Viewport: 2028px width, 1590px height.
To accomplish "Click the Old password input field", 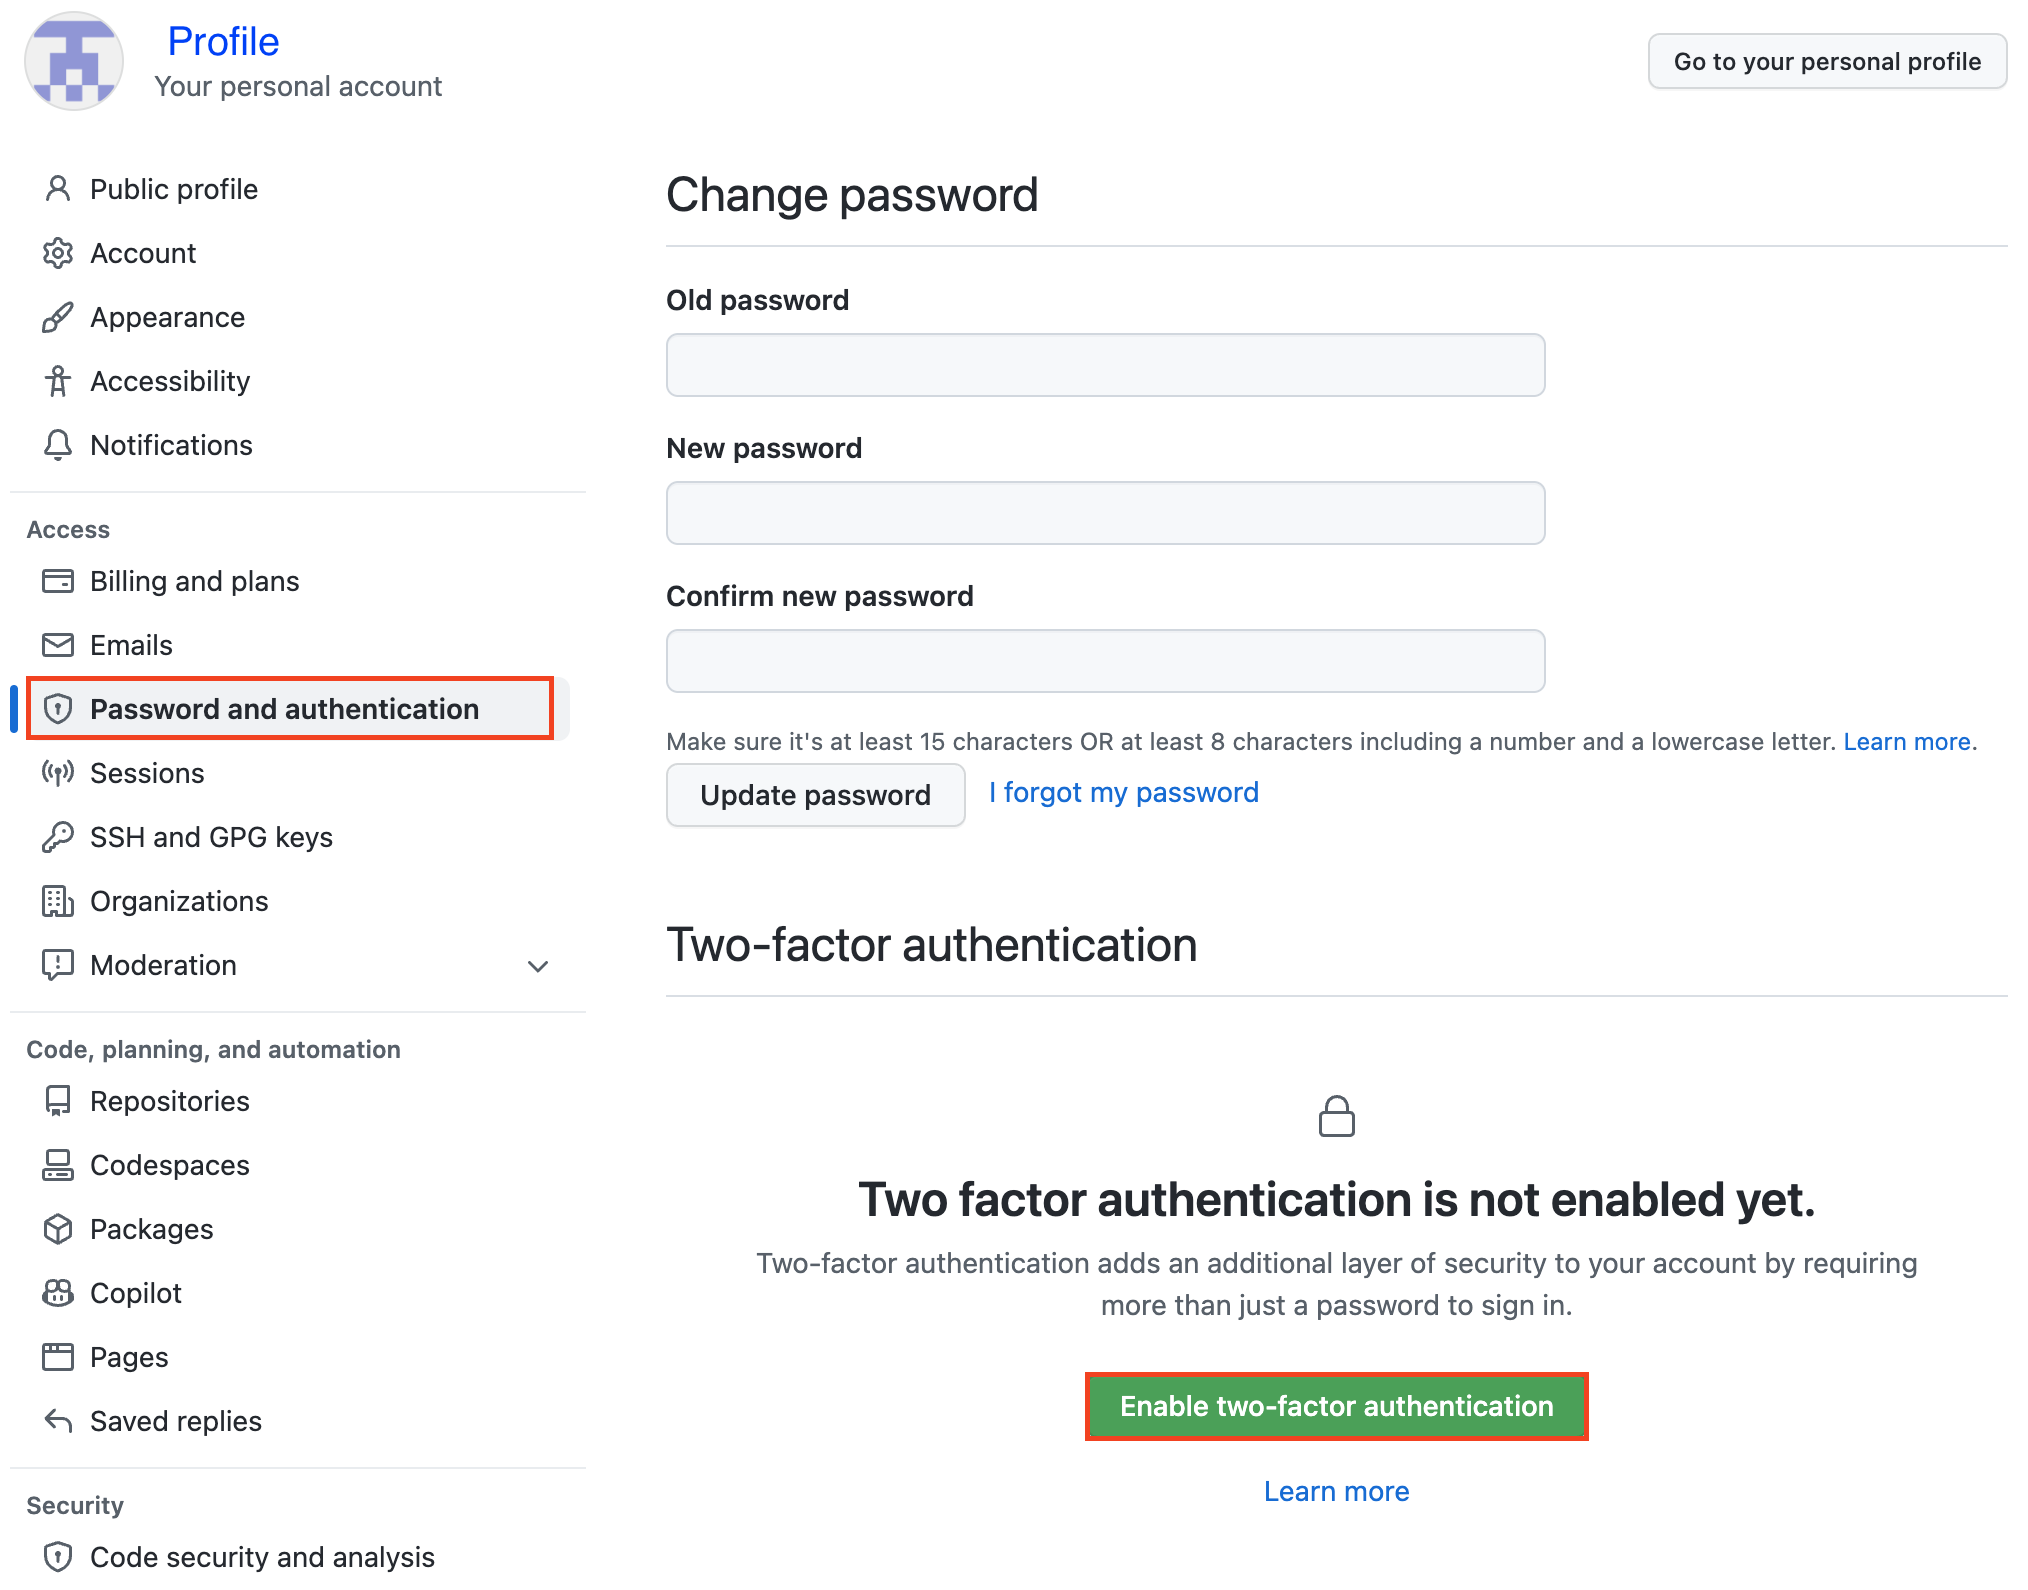I will pos(1105,365).
